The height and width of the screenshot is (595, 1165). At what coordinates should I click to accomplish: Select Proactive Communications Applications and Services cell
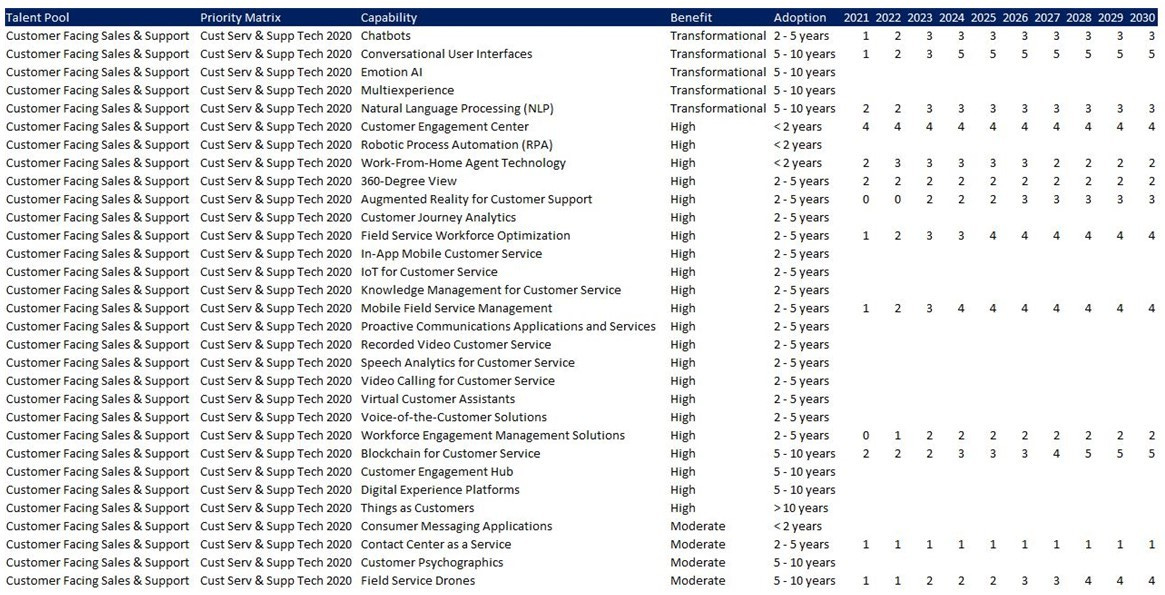coord(508,327)
